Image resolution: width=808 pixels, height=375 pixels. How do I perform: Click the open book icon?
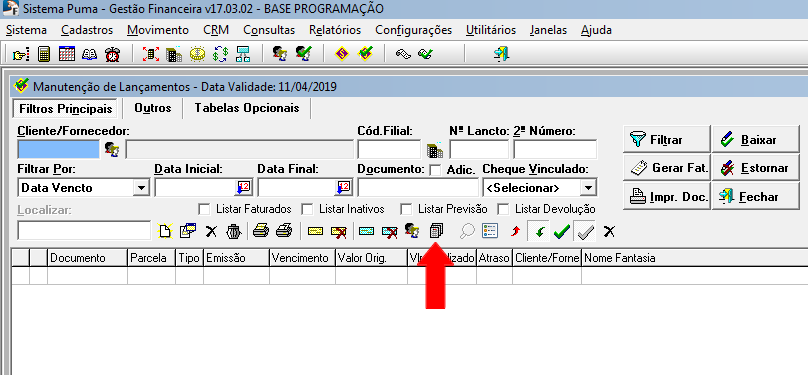(89, 54)
